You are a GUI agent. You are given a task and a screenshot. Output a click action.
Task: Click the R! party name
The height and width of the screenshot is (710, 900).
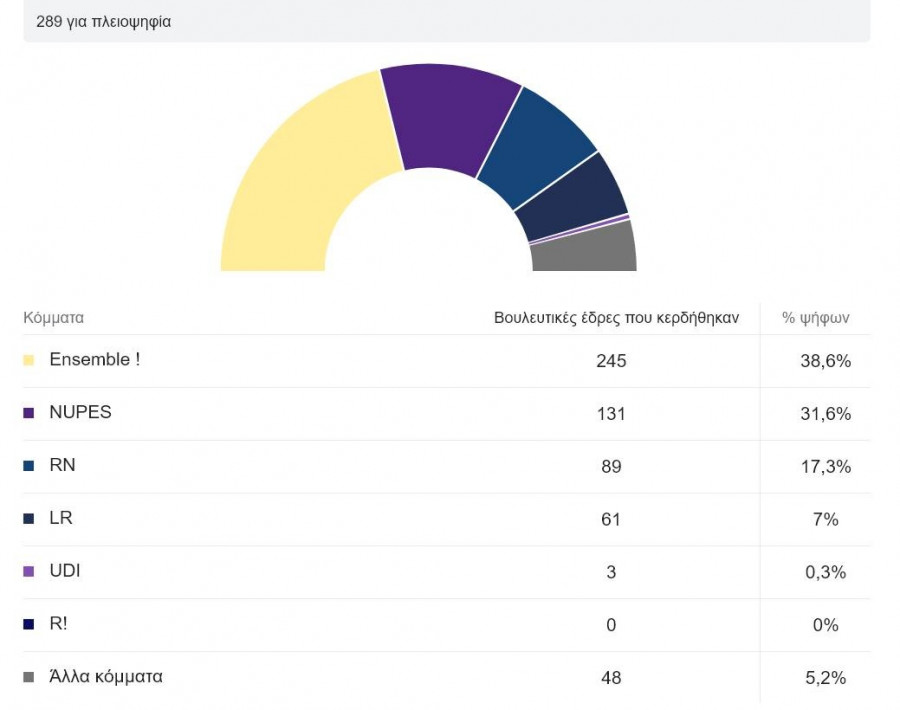(58, 623)
